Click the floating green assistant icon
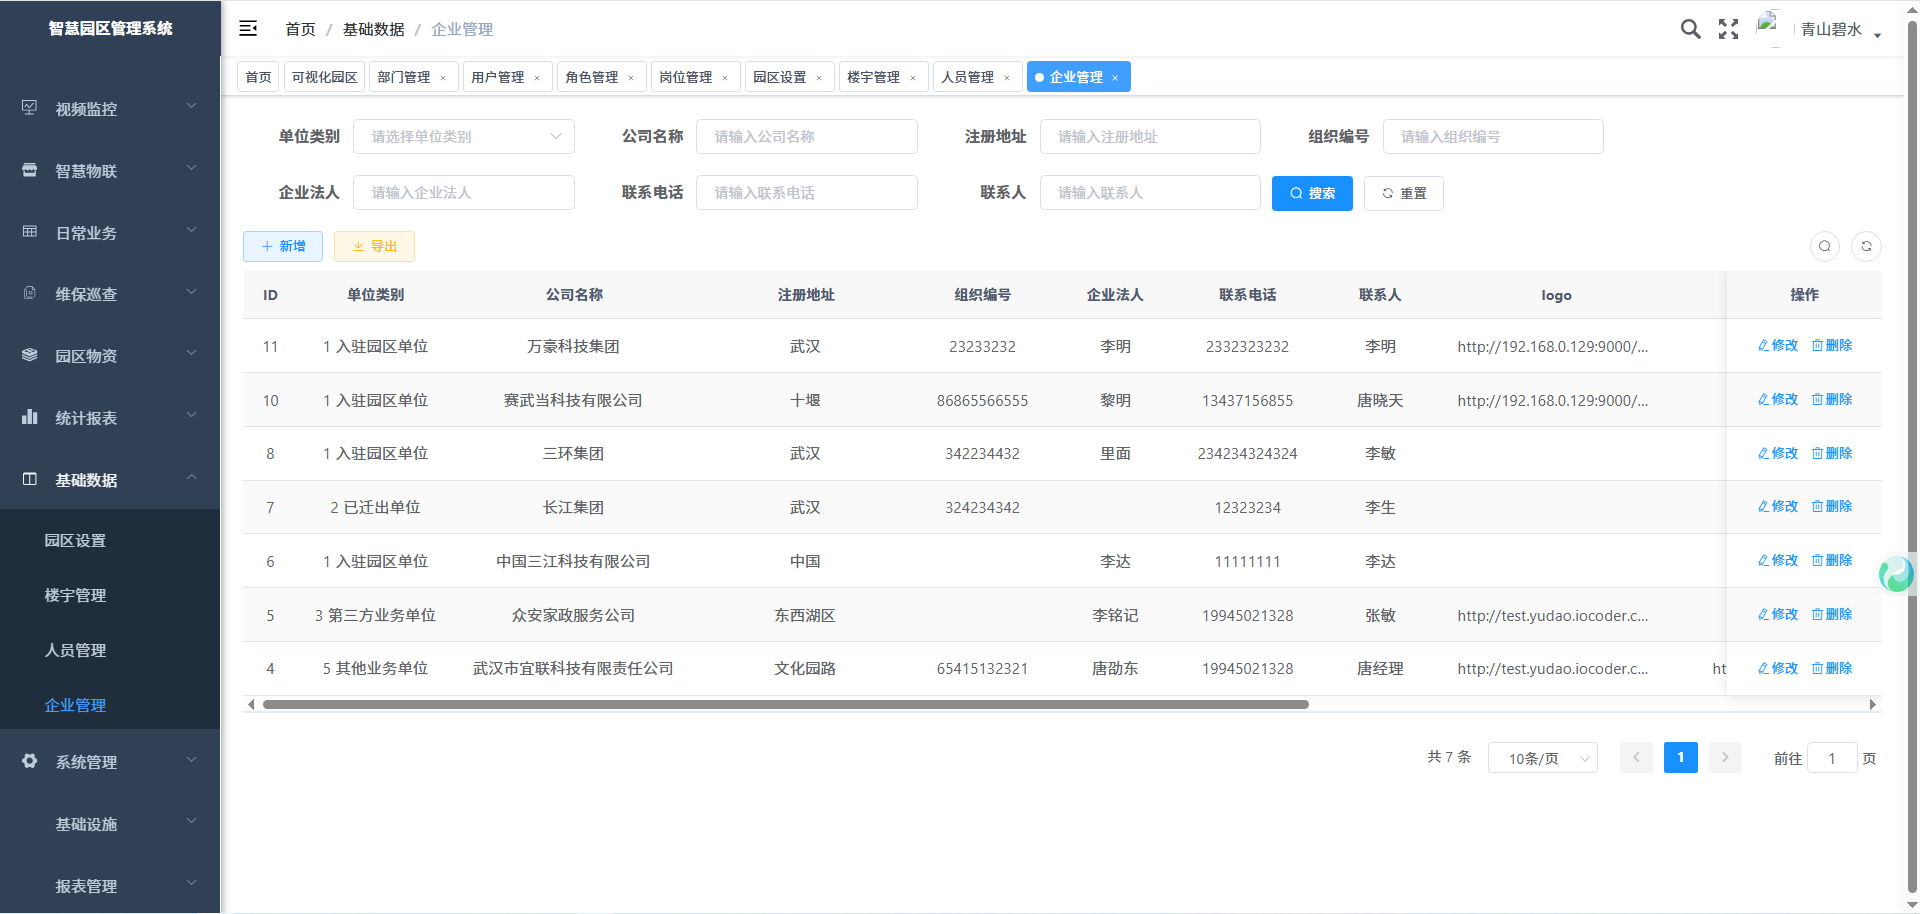Viewport: 1920px width, 914px height. (x=1896, y=574)
